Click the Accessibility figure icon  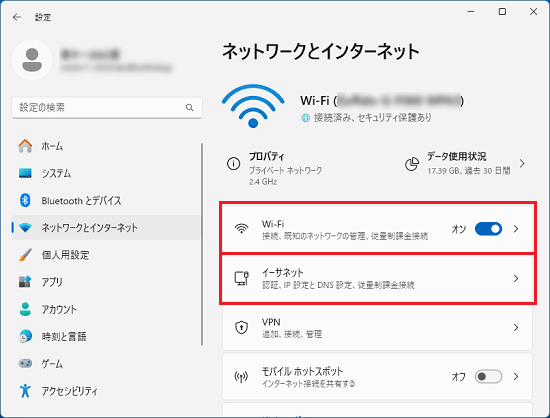pyautogui.click(x=25, y=391)
